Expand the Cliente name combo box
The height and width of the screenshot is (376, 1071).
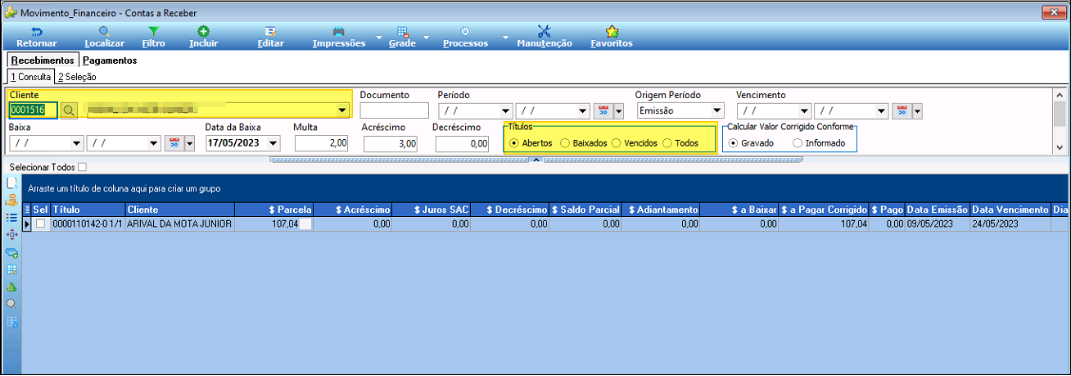point(342,110)
